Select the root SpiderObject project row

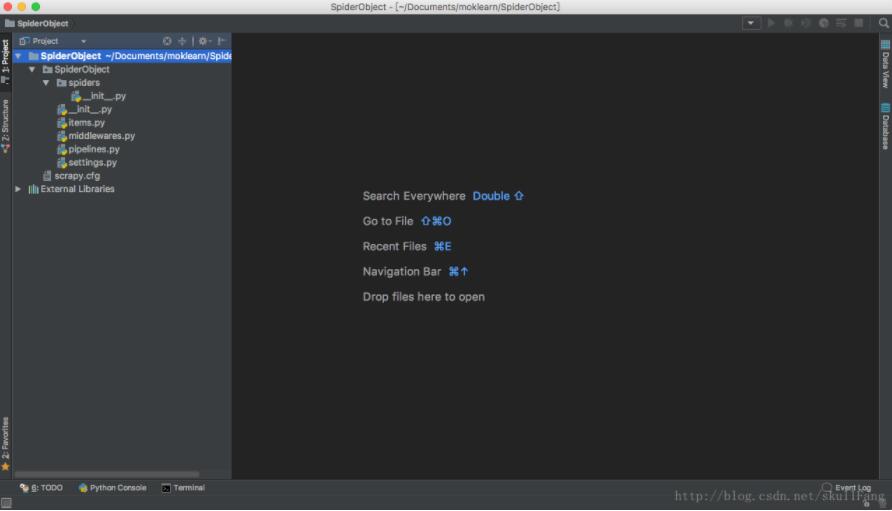tap(122, 56)
